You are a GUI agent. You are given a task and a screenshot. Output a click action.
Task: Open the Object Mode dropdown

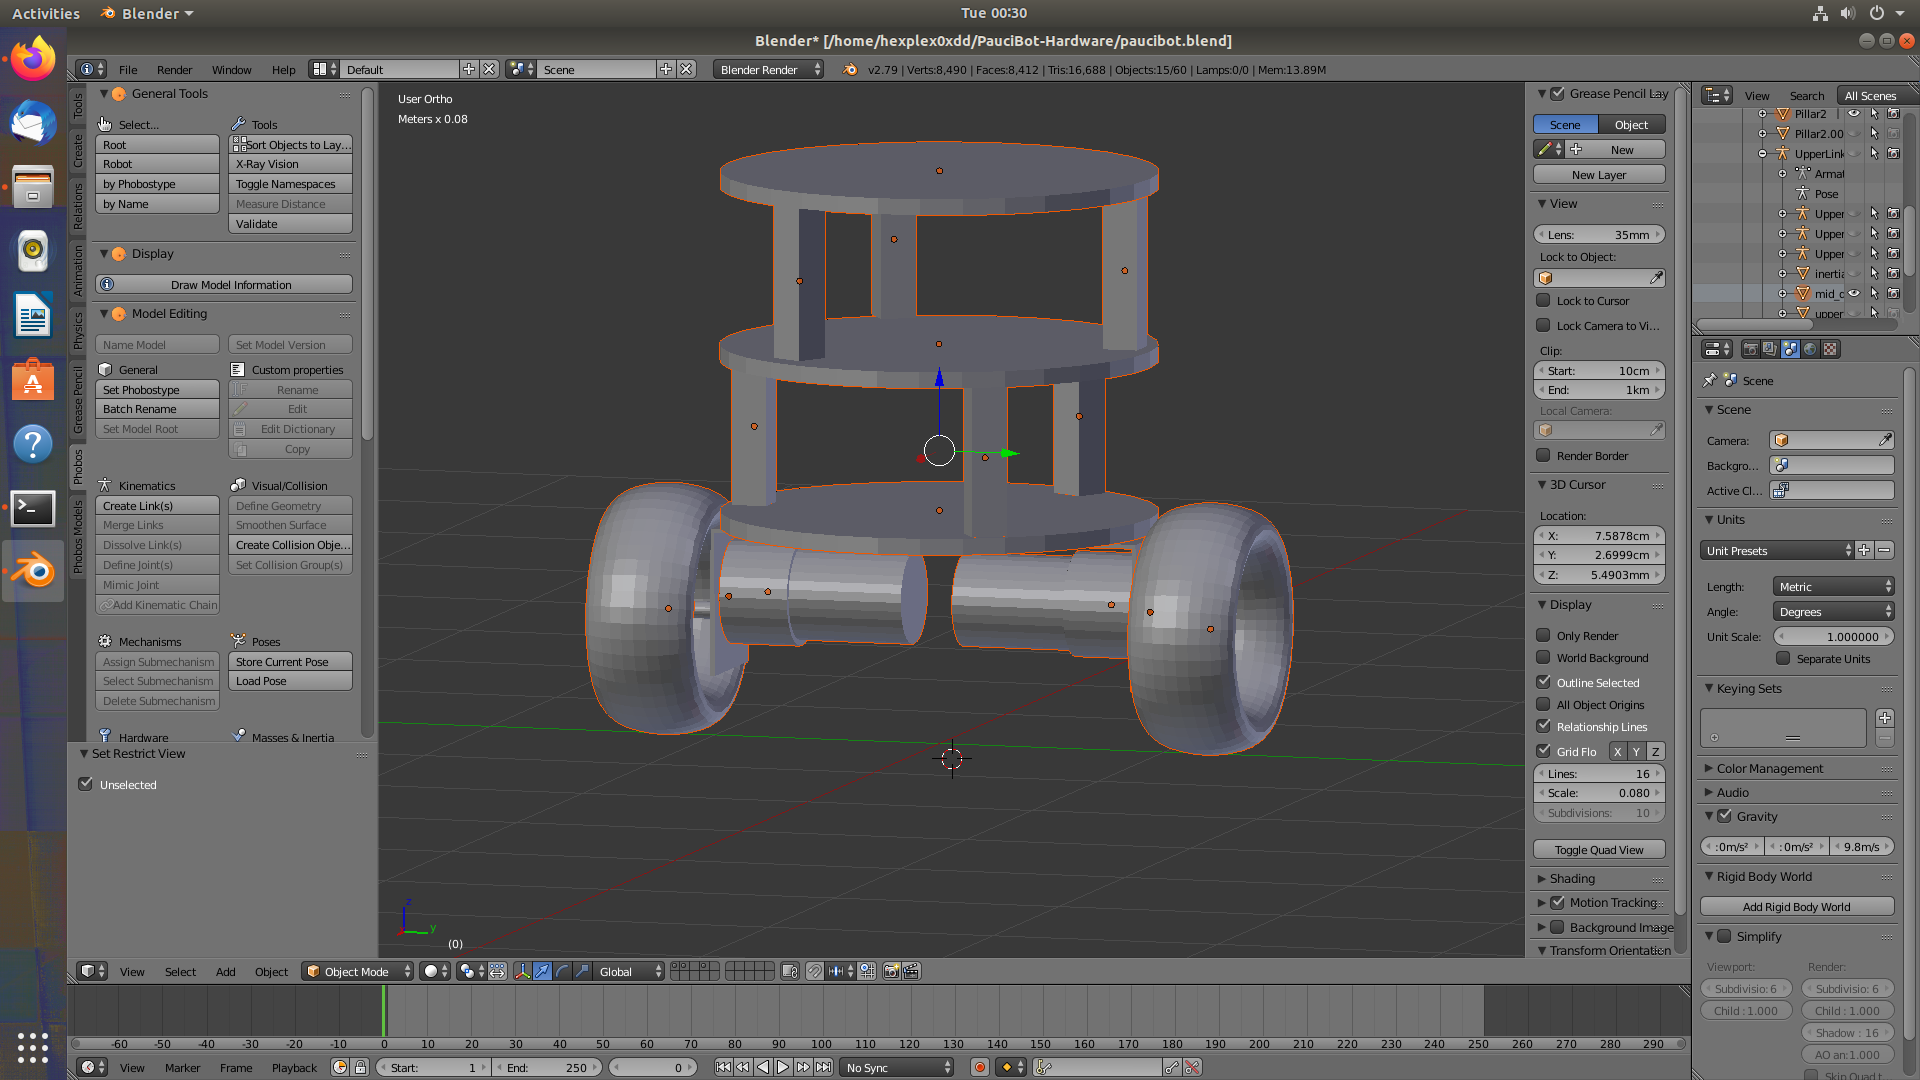pyautogui.click(x=358, y=971)
